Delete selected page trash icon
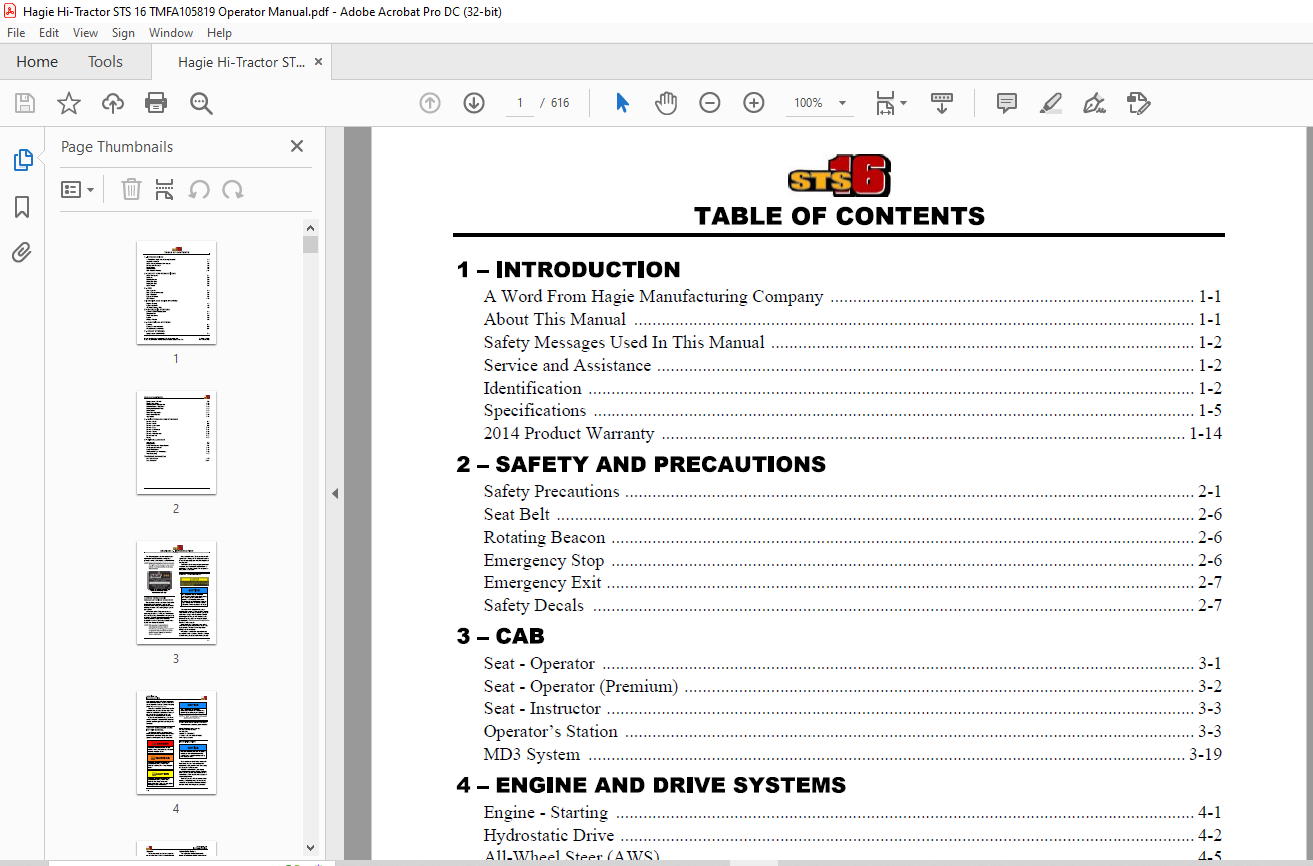This screenshot has width=1313, height=866. tap(131, 189)
